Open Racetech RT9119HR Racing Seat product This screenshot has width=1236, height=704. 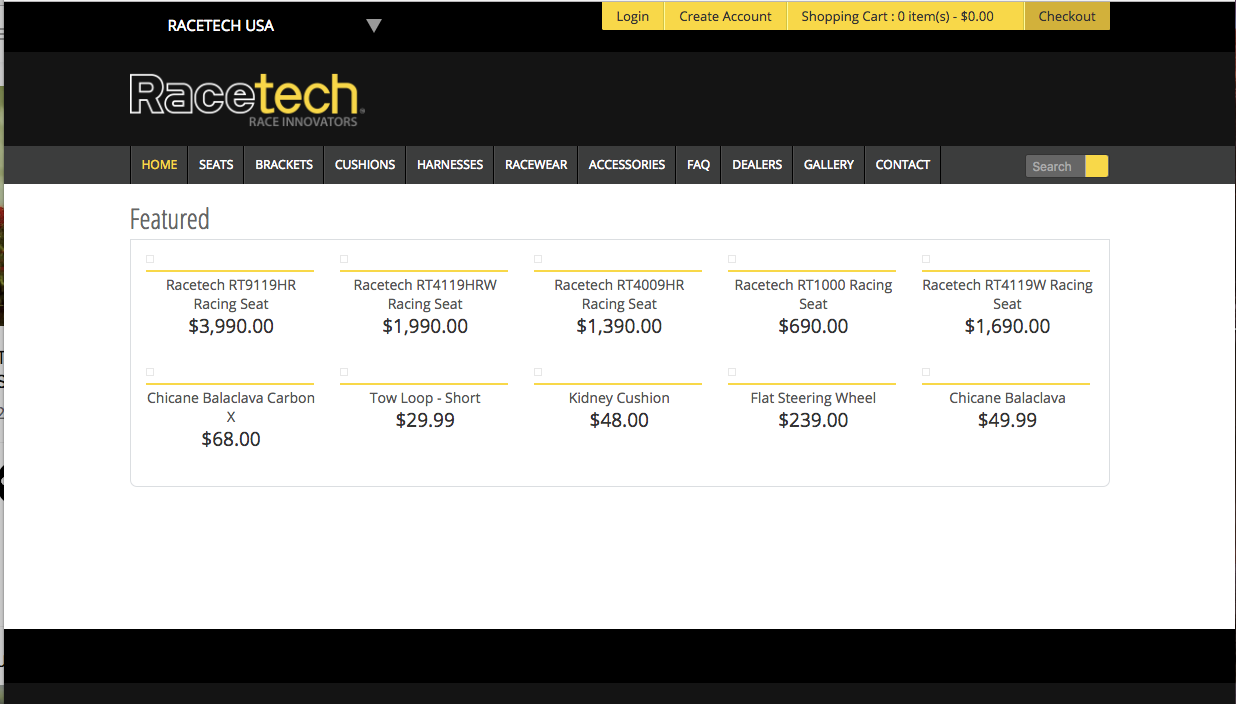[231, 294]
